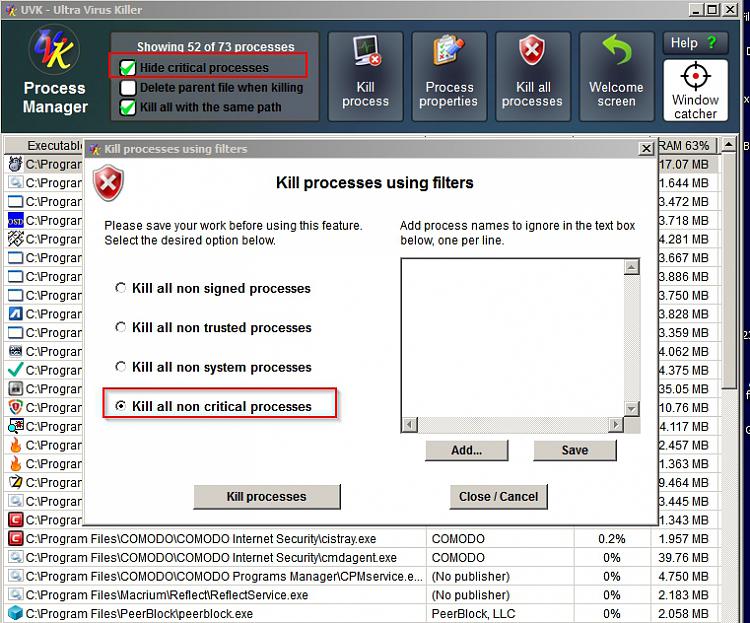Maximize the UVK window

point(712,9)
